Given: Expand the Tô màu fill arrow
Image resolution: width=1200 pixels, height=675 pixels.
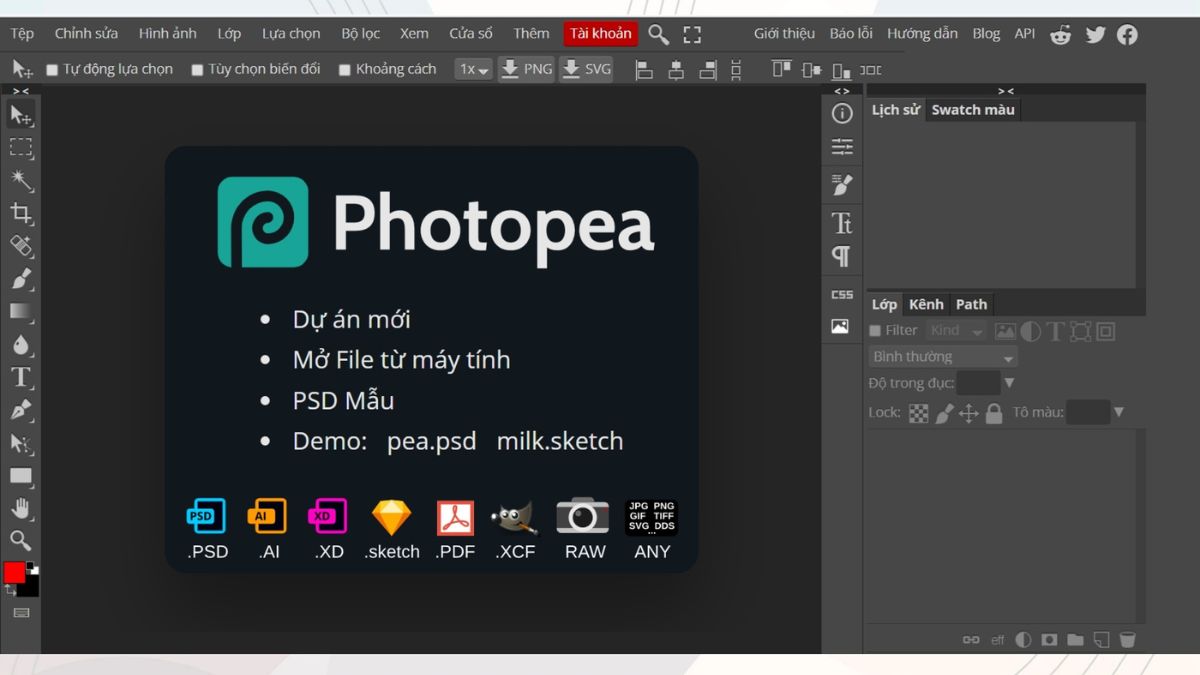Looking at the screenshot, I should [1118, 412].
